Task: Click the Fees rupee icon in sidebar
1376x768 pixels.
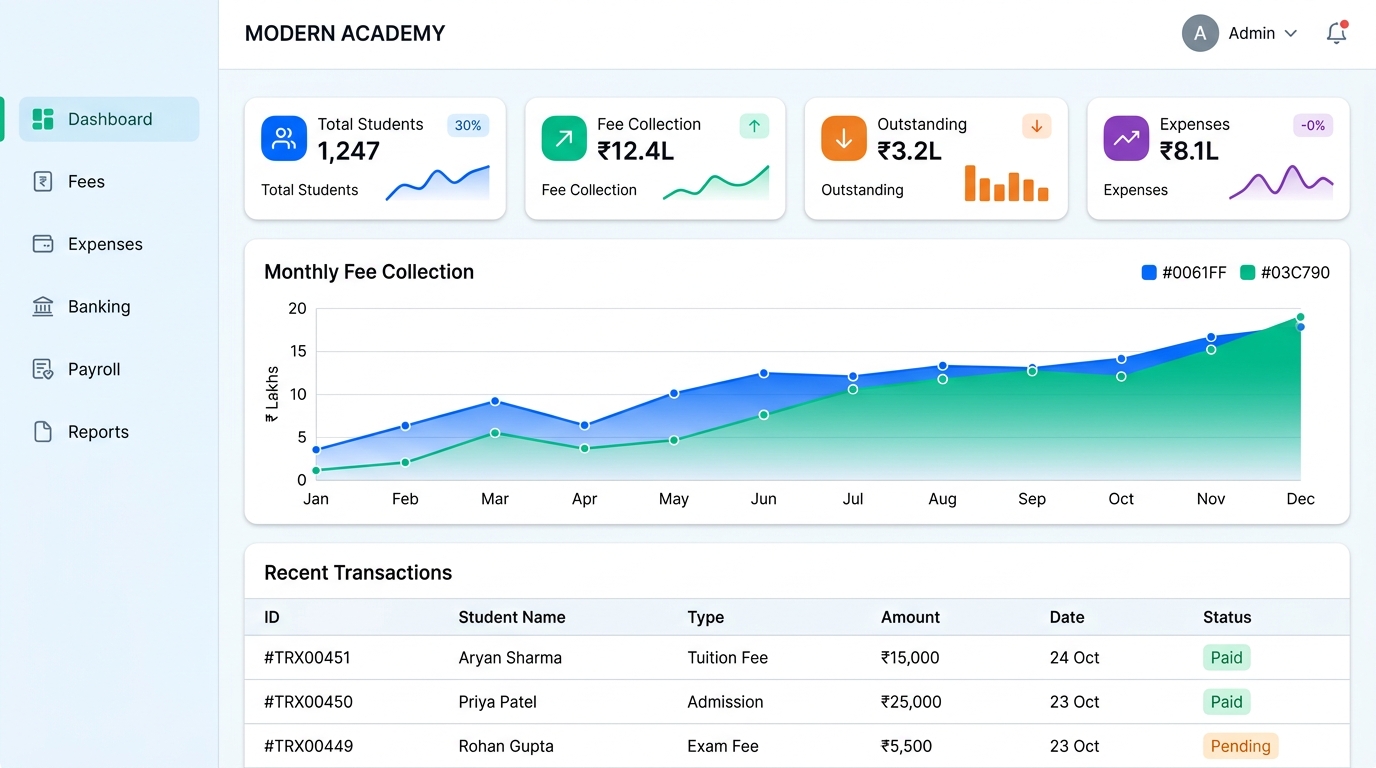Action: (x=43, y=182)
